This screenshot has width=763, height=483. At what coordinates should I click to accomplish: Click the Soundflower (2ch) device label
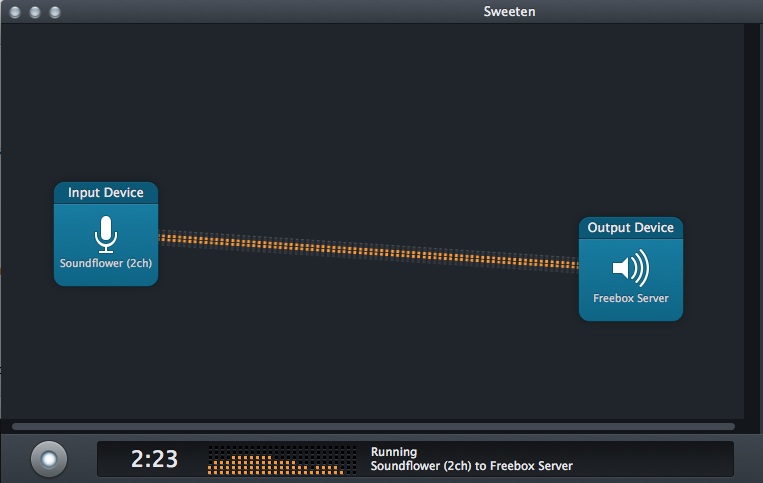pos(105,265)
